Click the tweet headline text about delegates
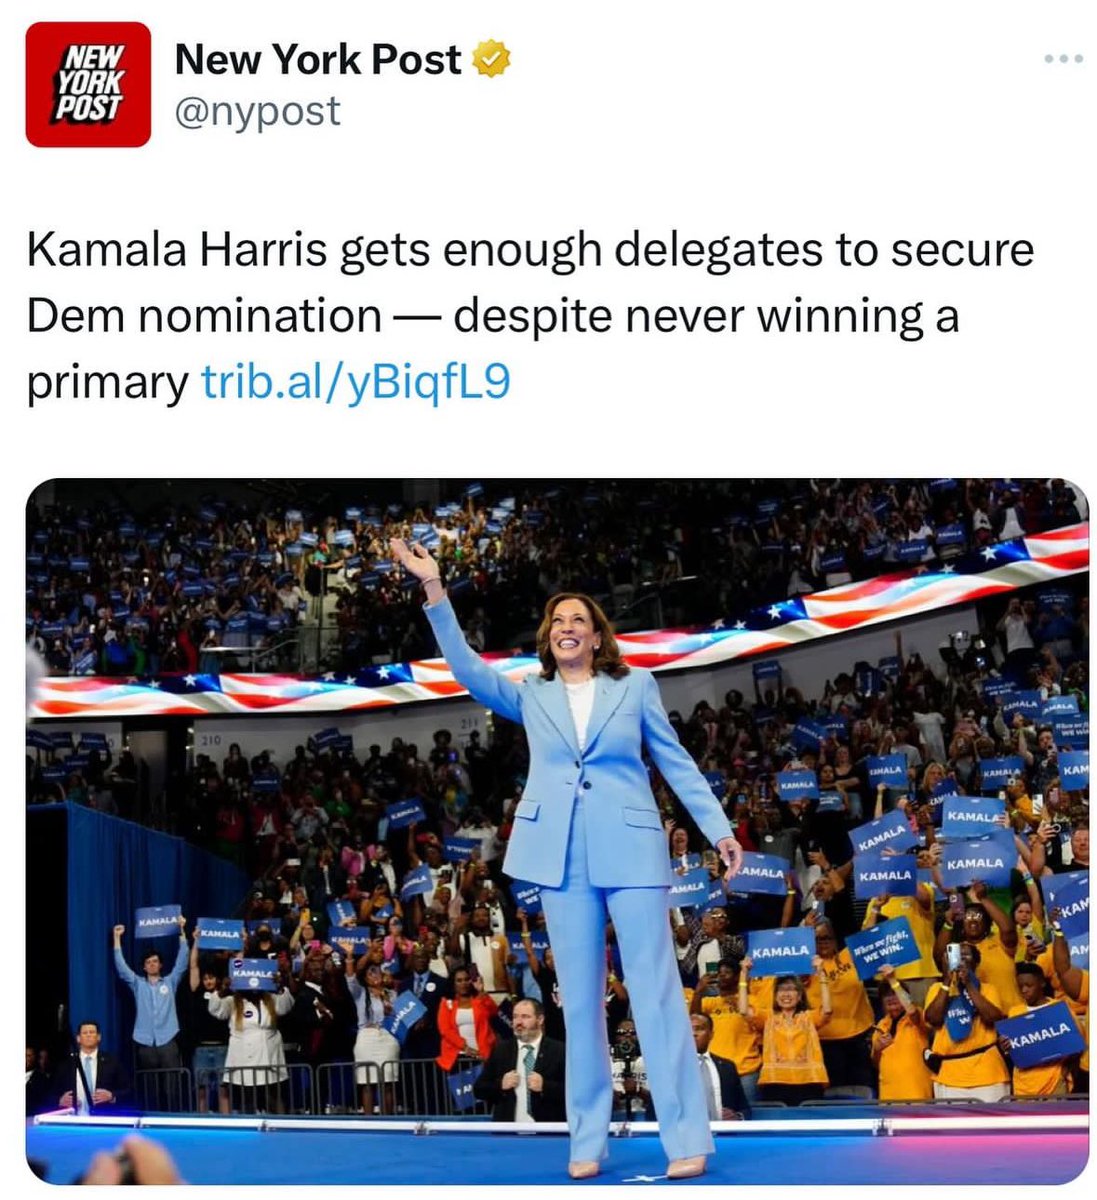The width and height of the screenshot is (1097, 1200). (530, 315)
